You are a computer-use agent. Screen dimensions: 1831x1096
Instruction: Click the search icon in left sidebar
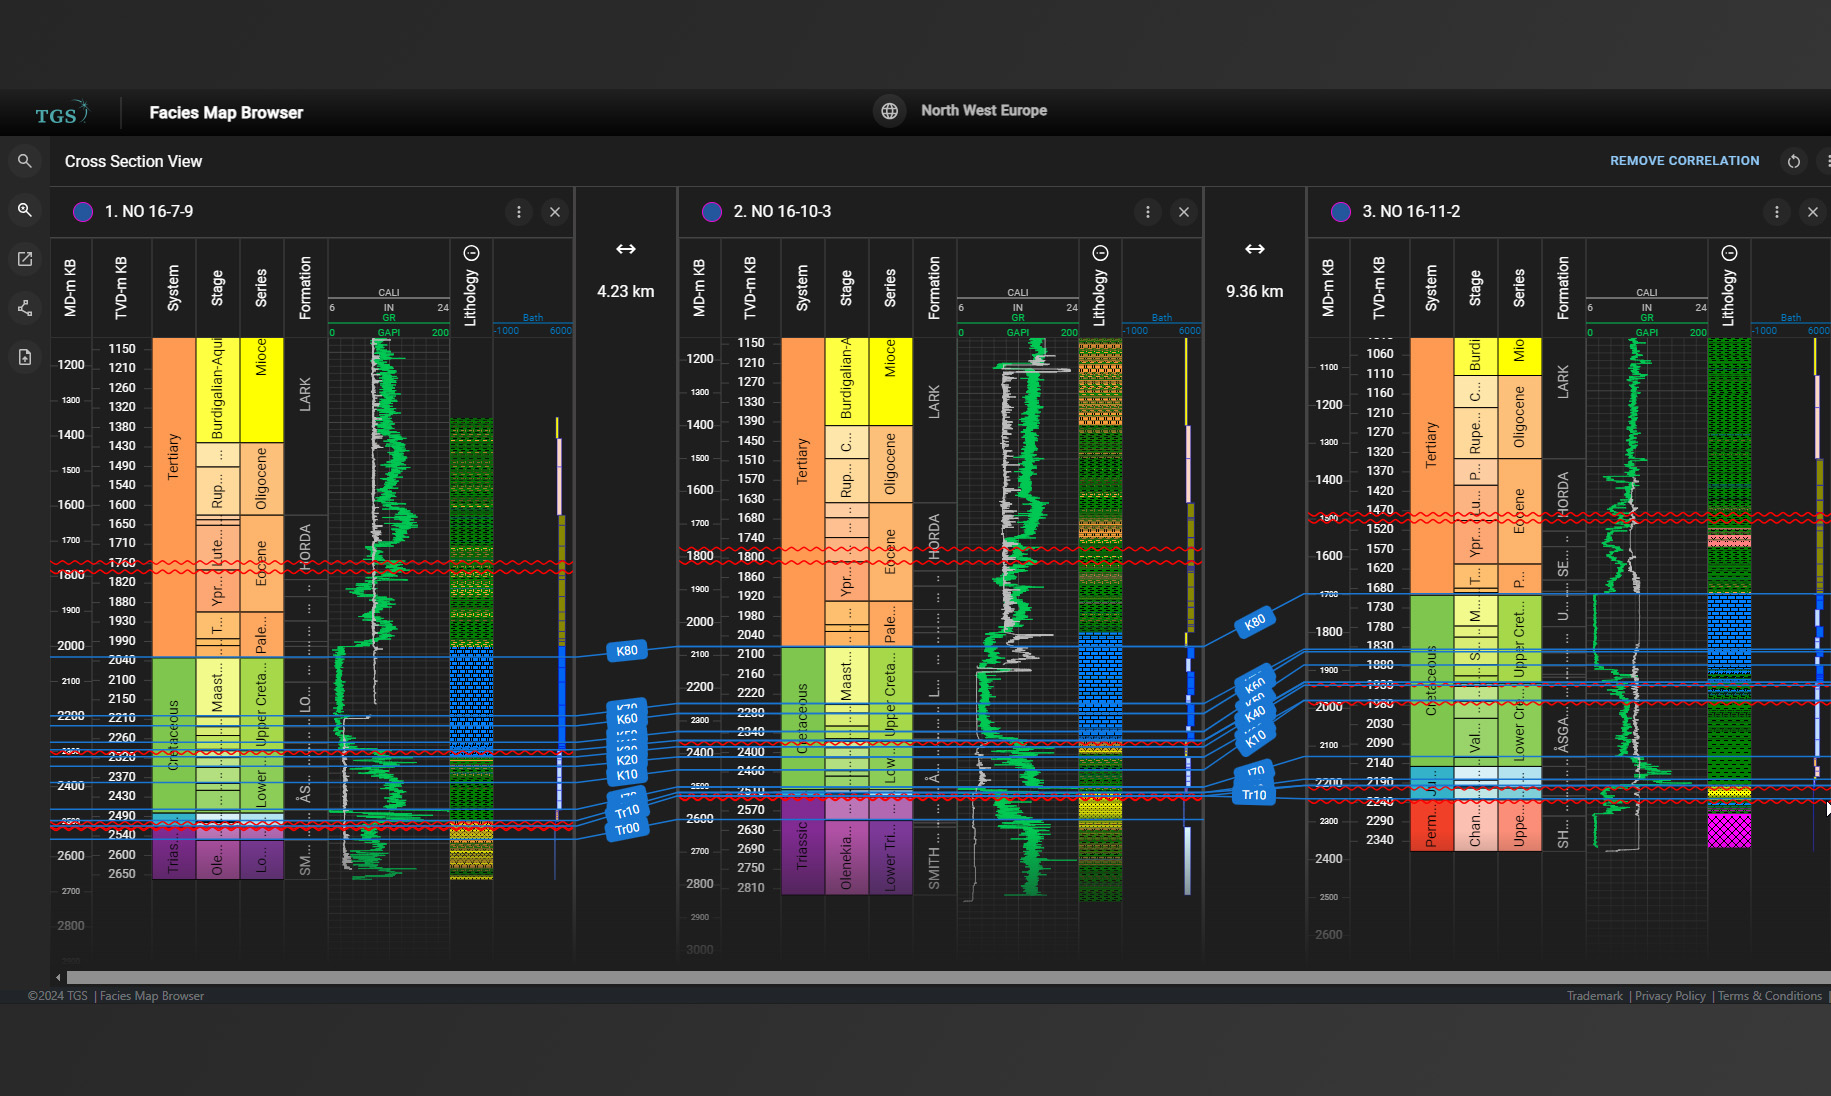(x=25, y=161)
